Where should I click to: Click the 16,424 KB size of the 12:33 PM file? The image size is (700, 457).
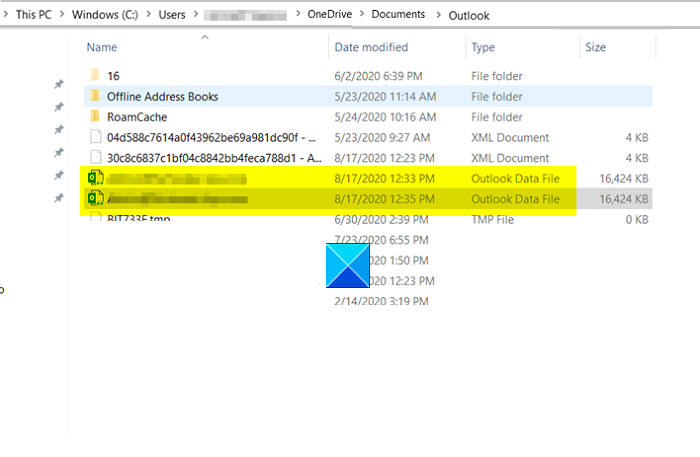click(x=624, y=179)
